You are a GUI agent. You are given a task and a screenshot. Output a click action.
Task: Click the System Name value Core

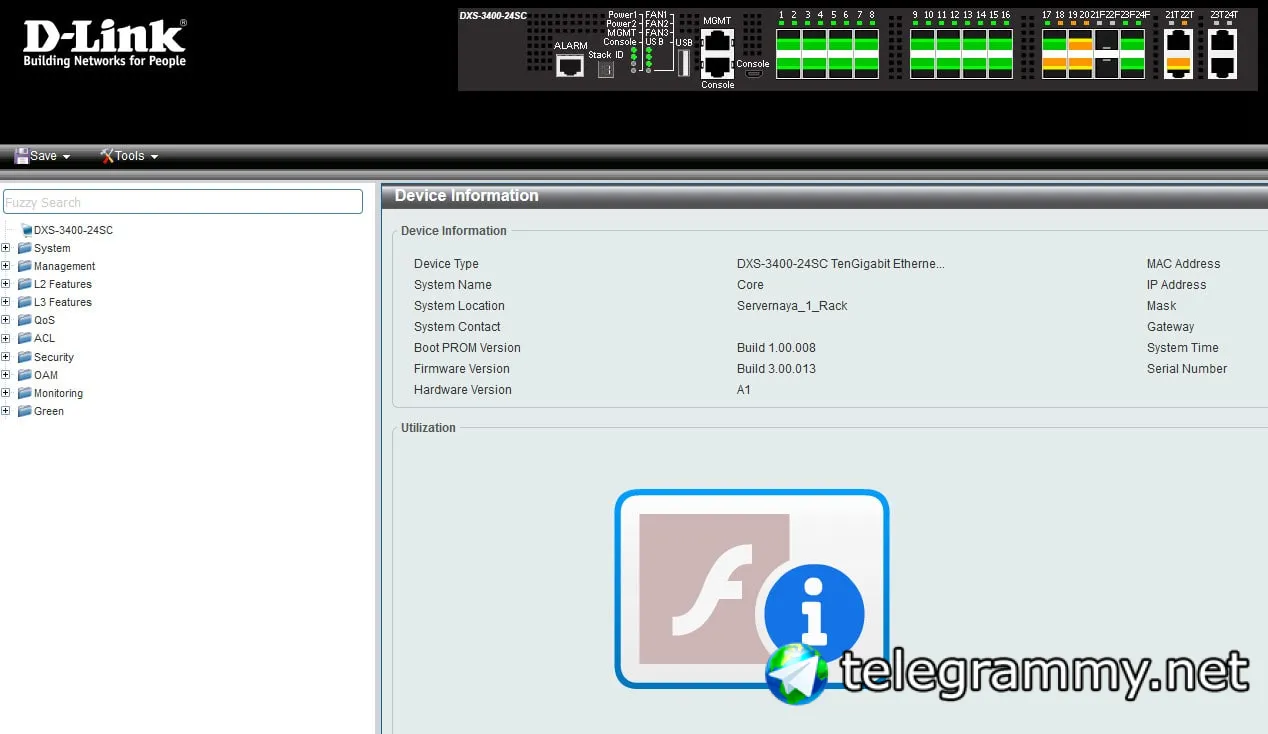tap(750, 285)
